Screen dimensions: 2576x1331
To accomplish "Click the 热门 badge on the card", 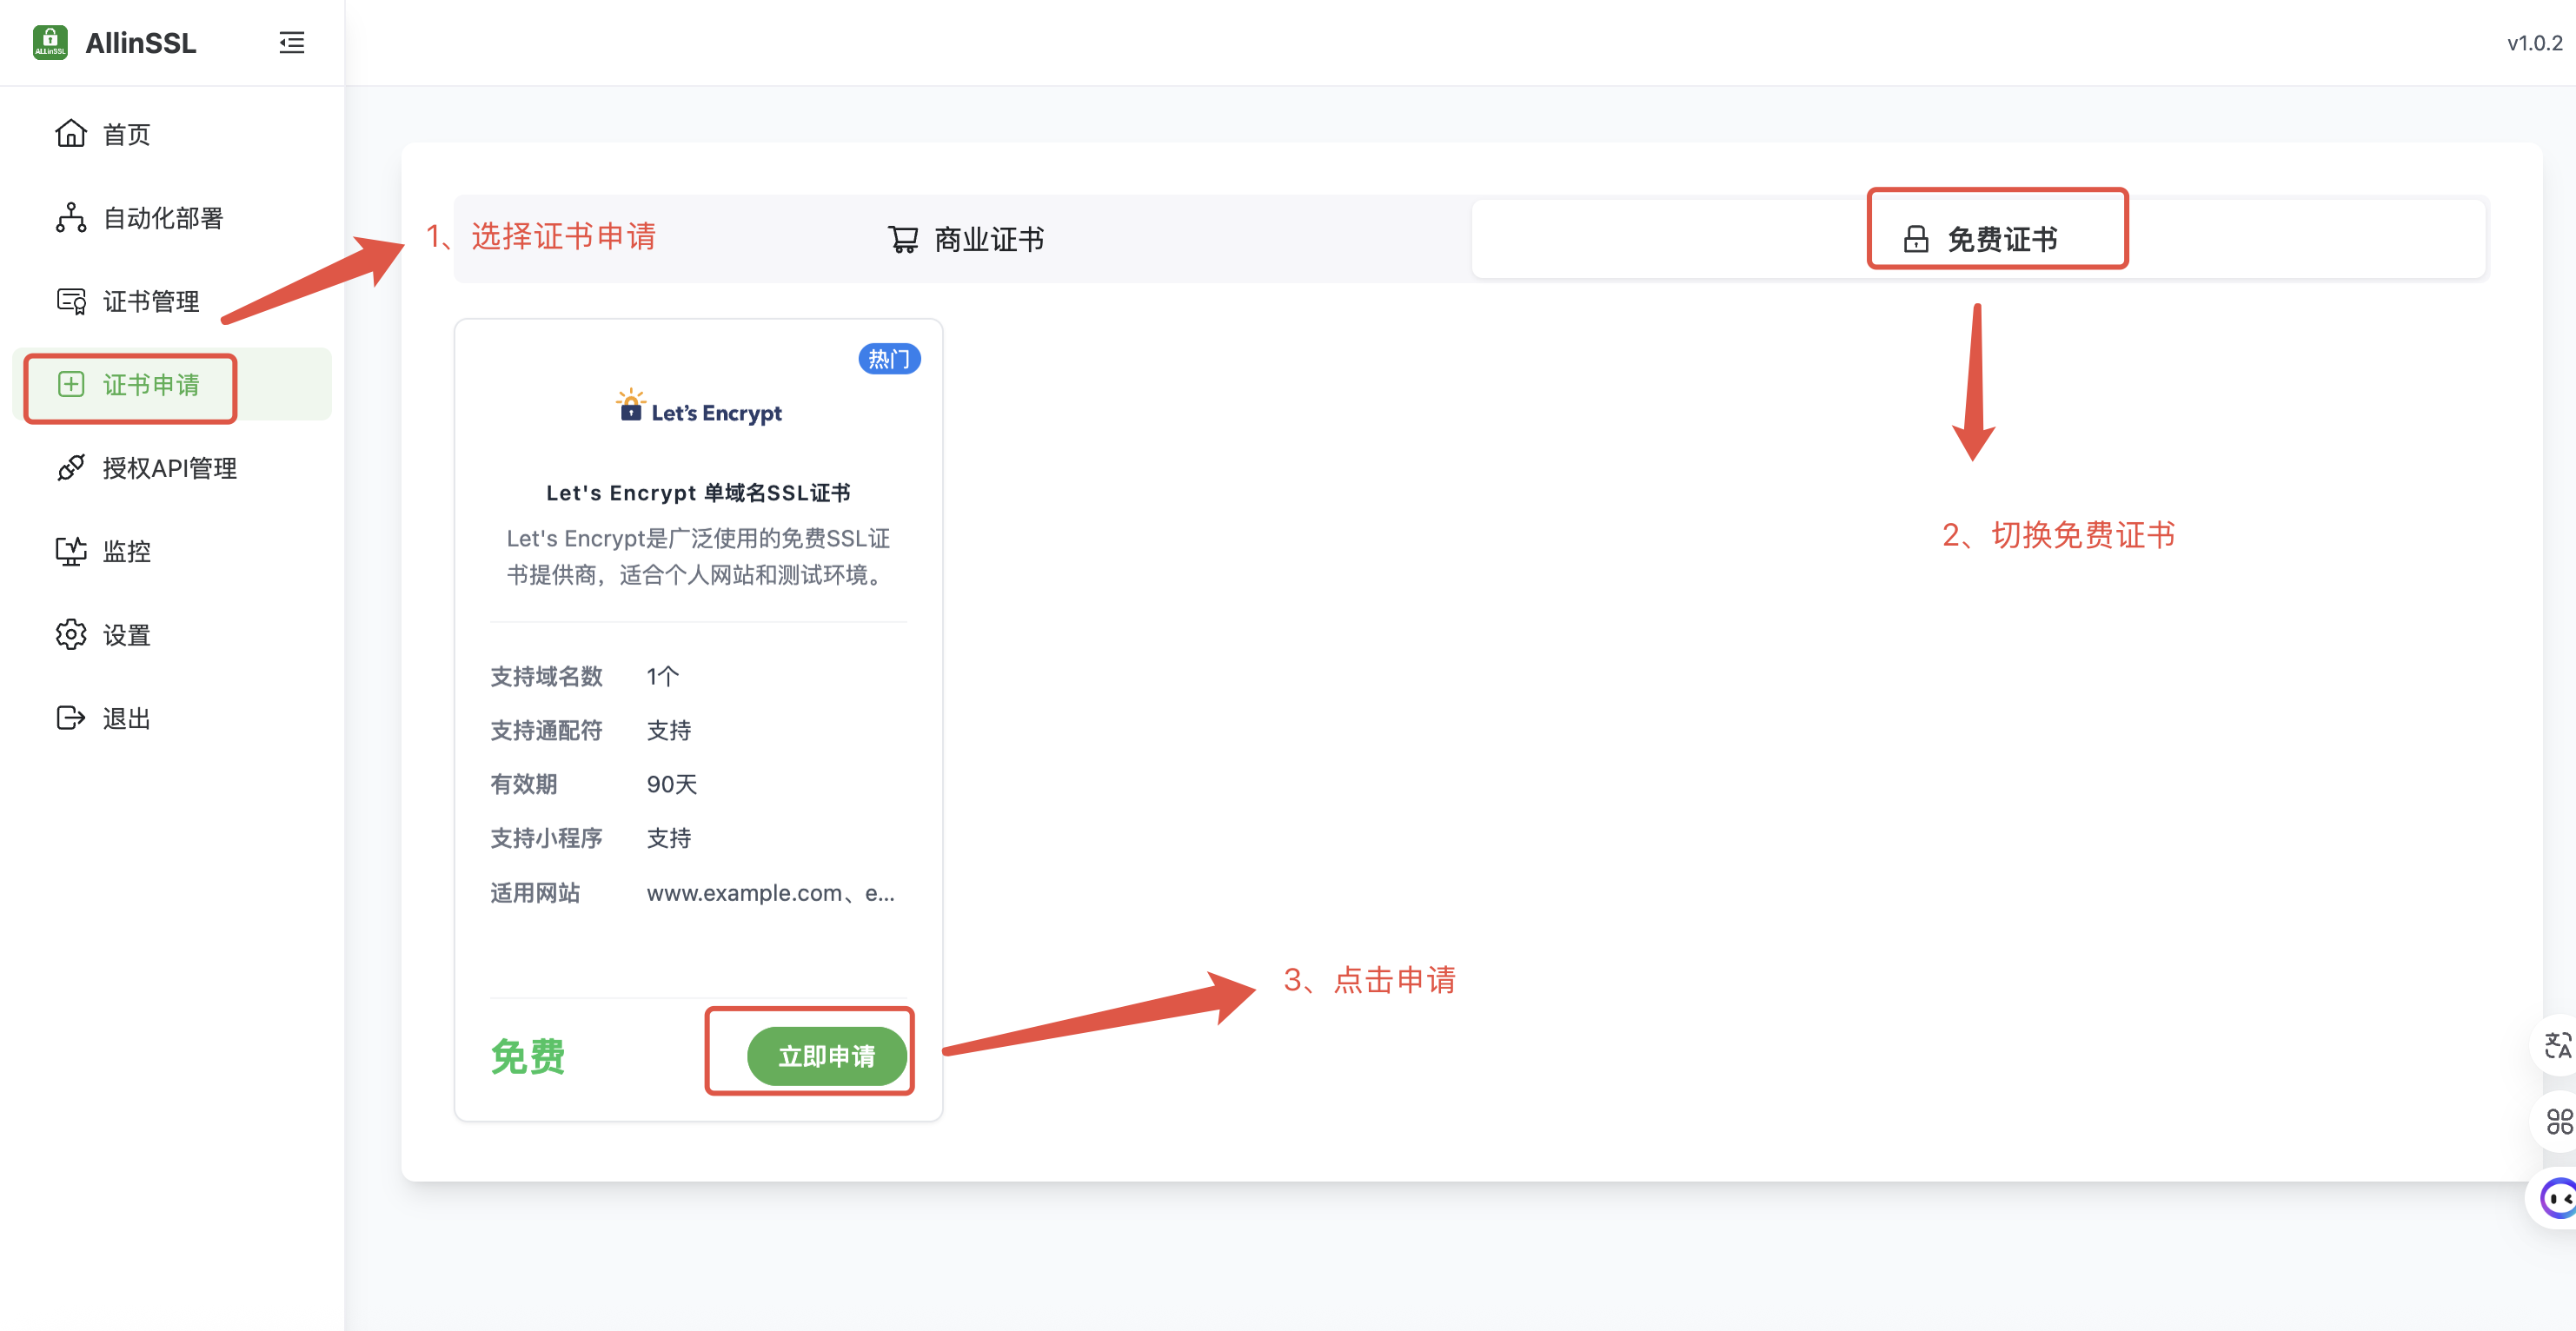I will pyautogui.click(x=889, y=359).
